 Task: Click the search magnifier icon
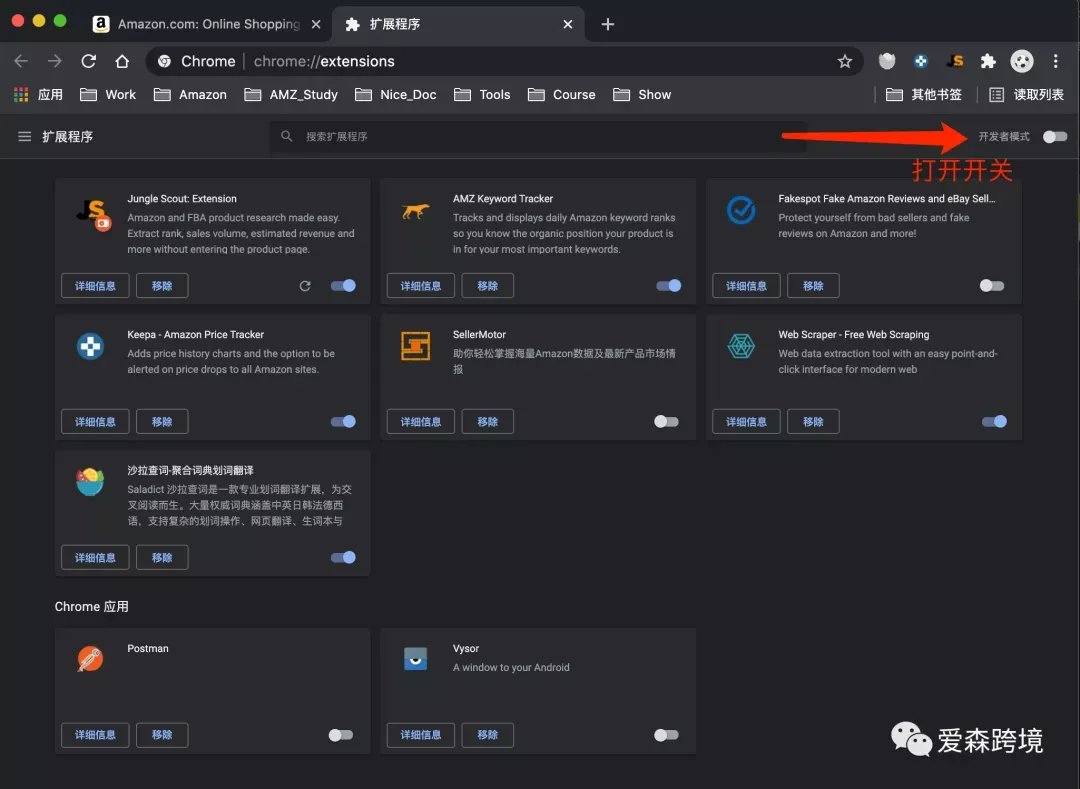287,136
